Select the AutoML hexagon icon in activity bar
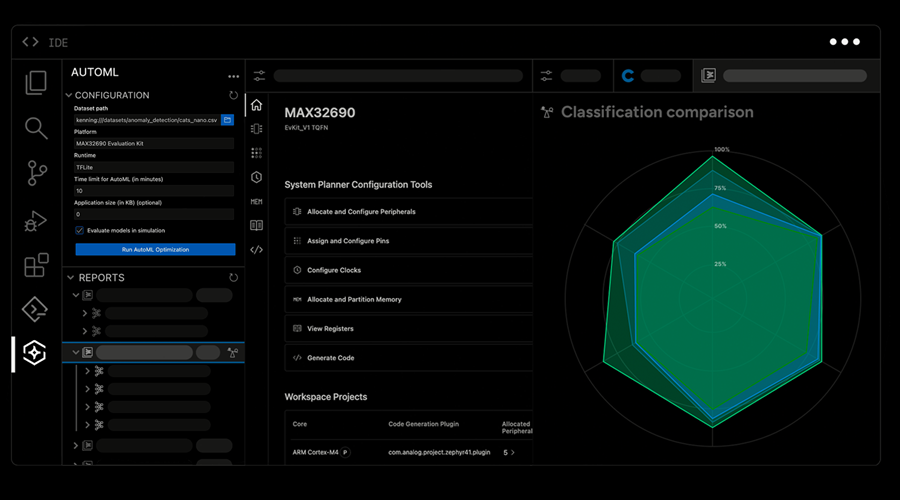The image size is (900, 500). click(34, 352)
